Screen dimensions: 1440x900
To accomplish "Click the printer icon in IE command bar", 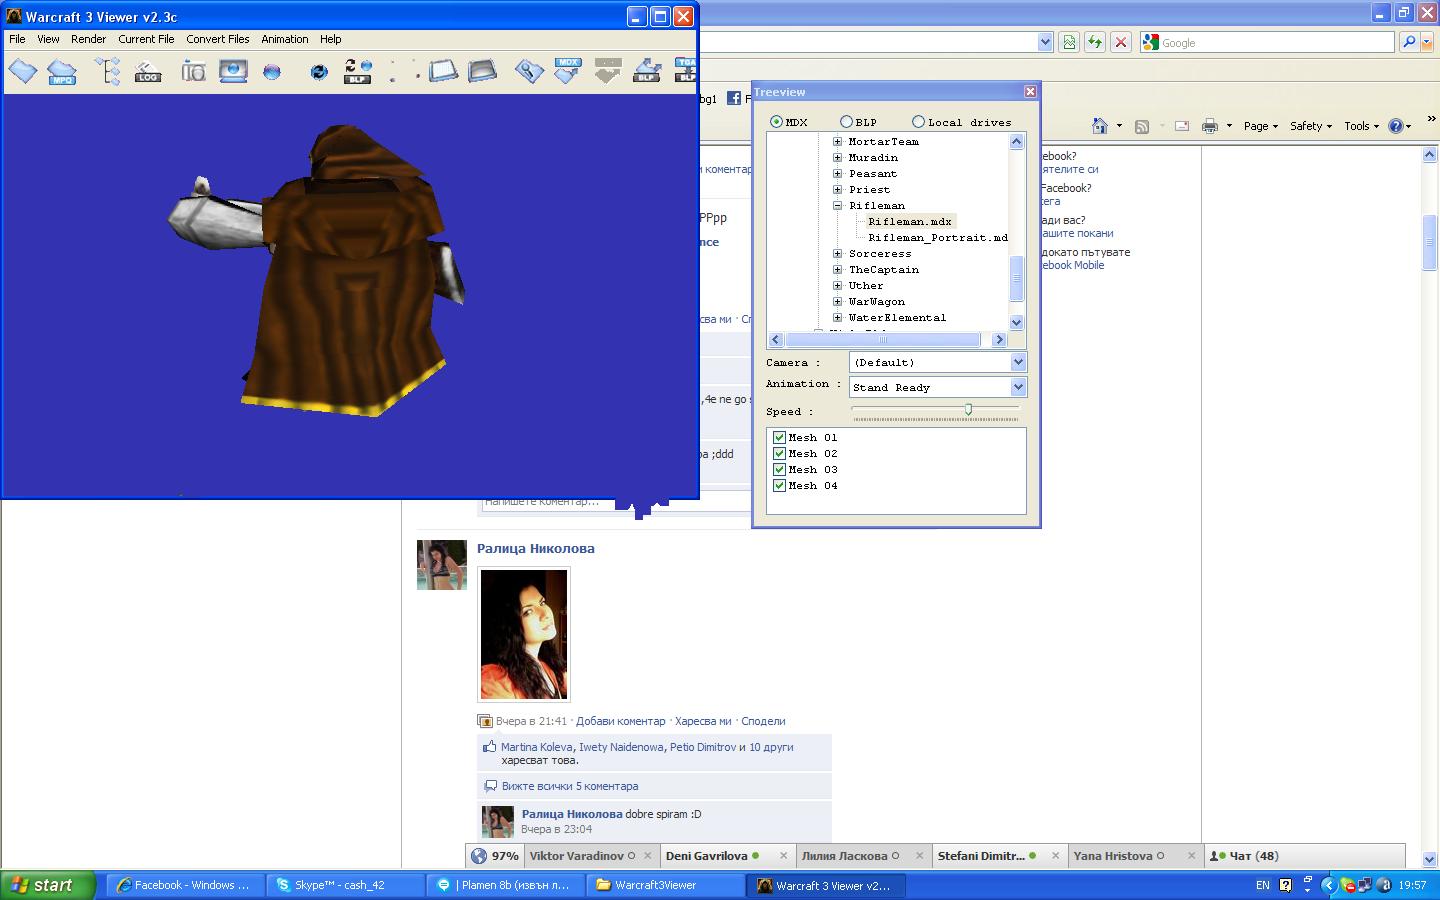I will pyautogui.click(x=1210, y=126).
